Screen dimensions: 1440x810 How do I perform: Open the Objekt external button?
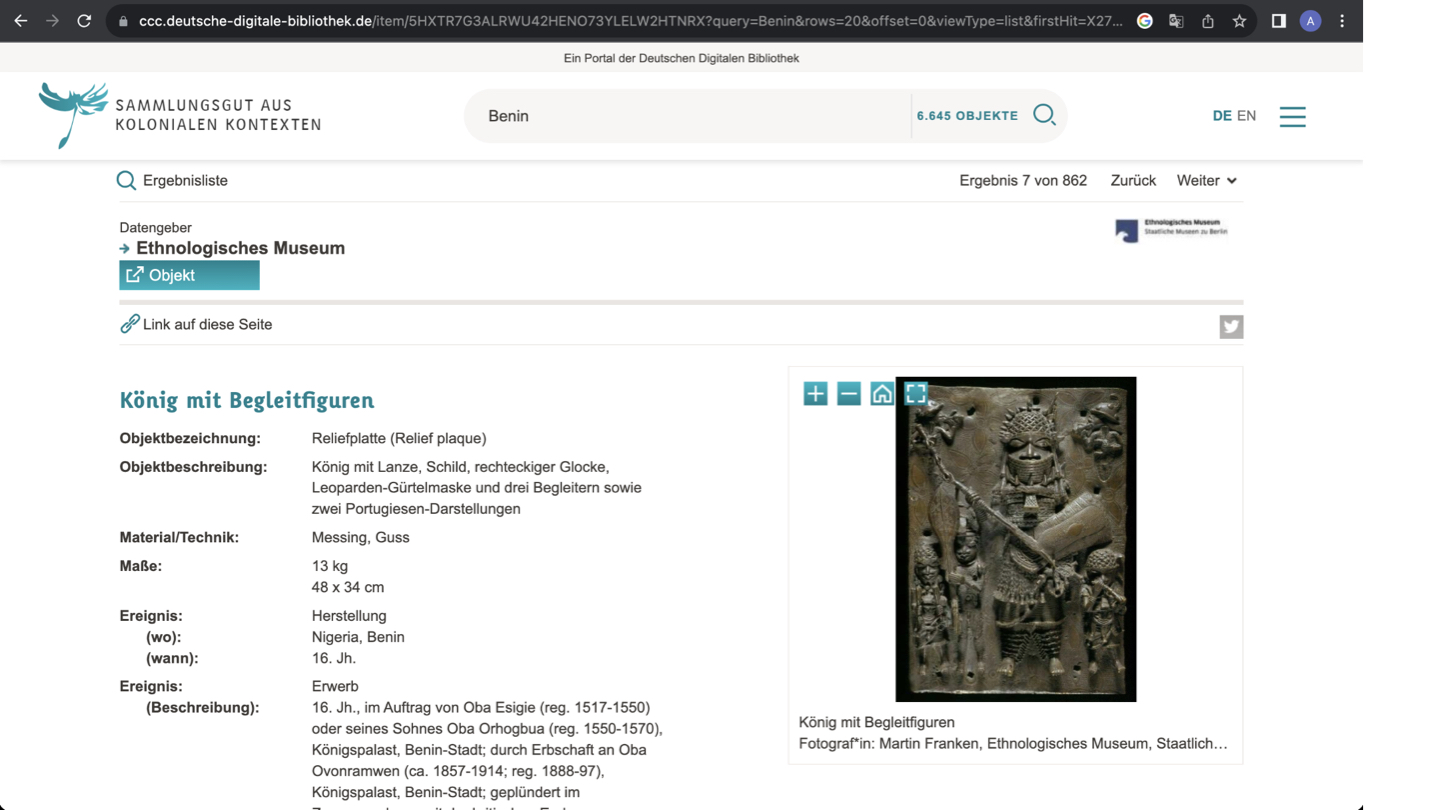189,275
